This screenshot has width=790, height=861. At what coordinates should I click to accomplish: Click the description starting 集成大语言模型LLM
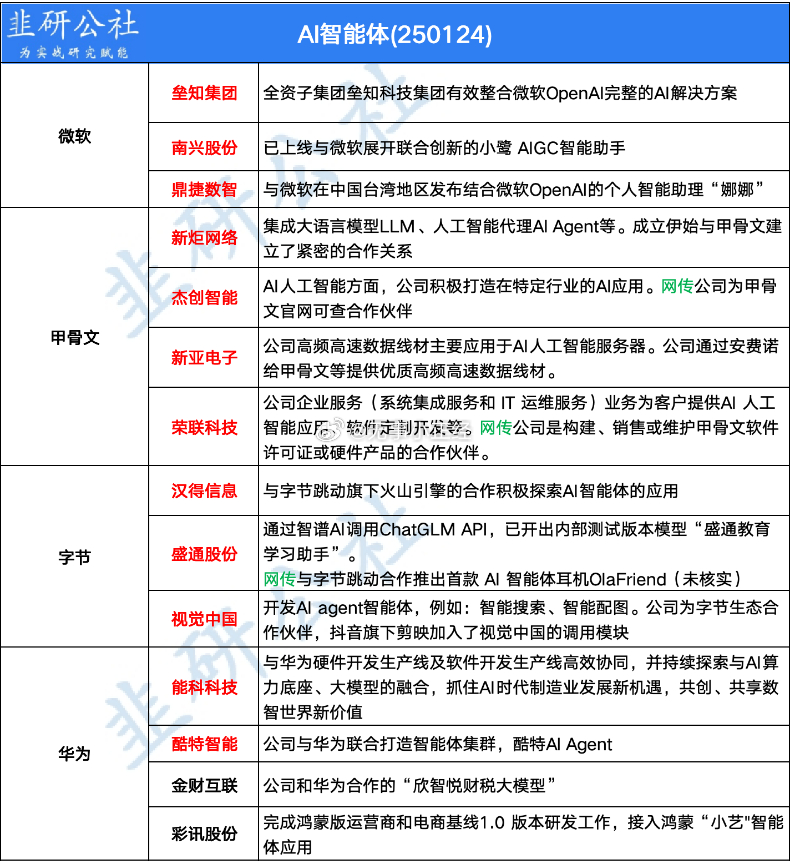[522, 238]
